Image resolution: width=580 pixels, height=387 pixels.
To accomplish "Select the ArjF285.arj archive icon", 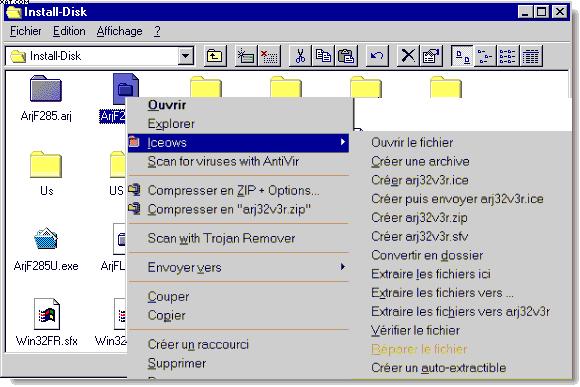I will click(46, 89).
